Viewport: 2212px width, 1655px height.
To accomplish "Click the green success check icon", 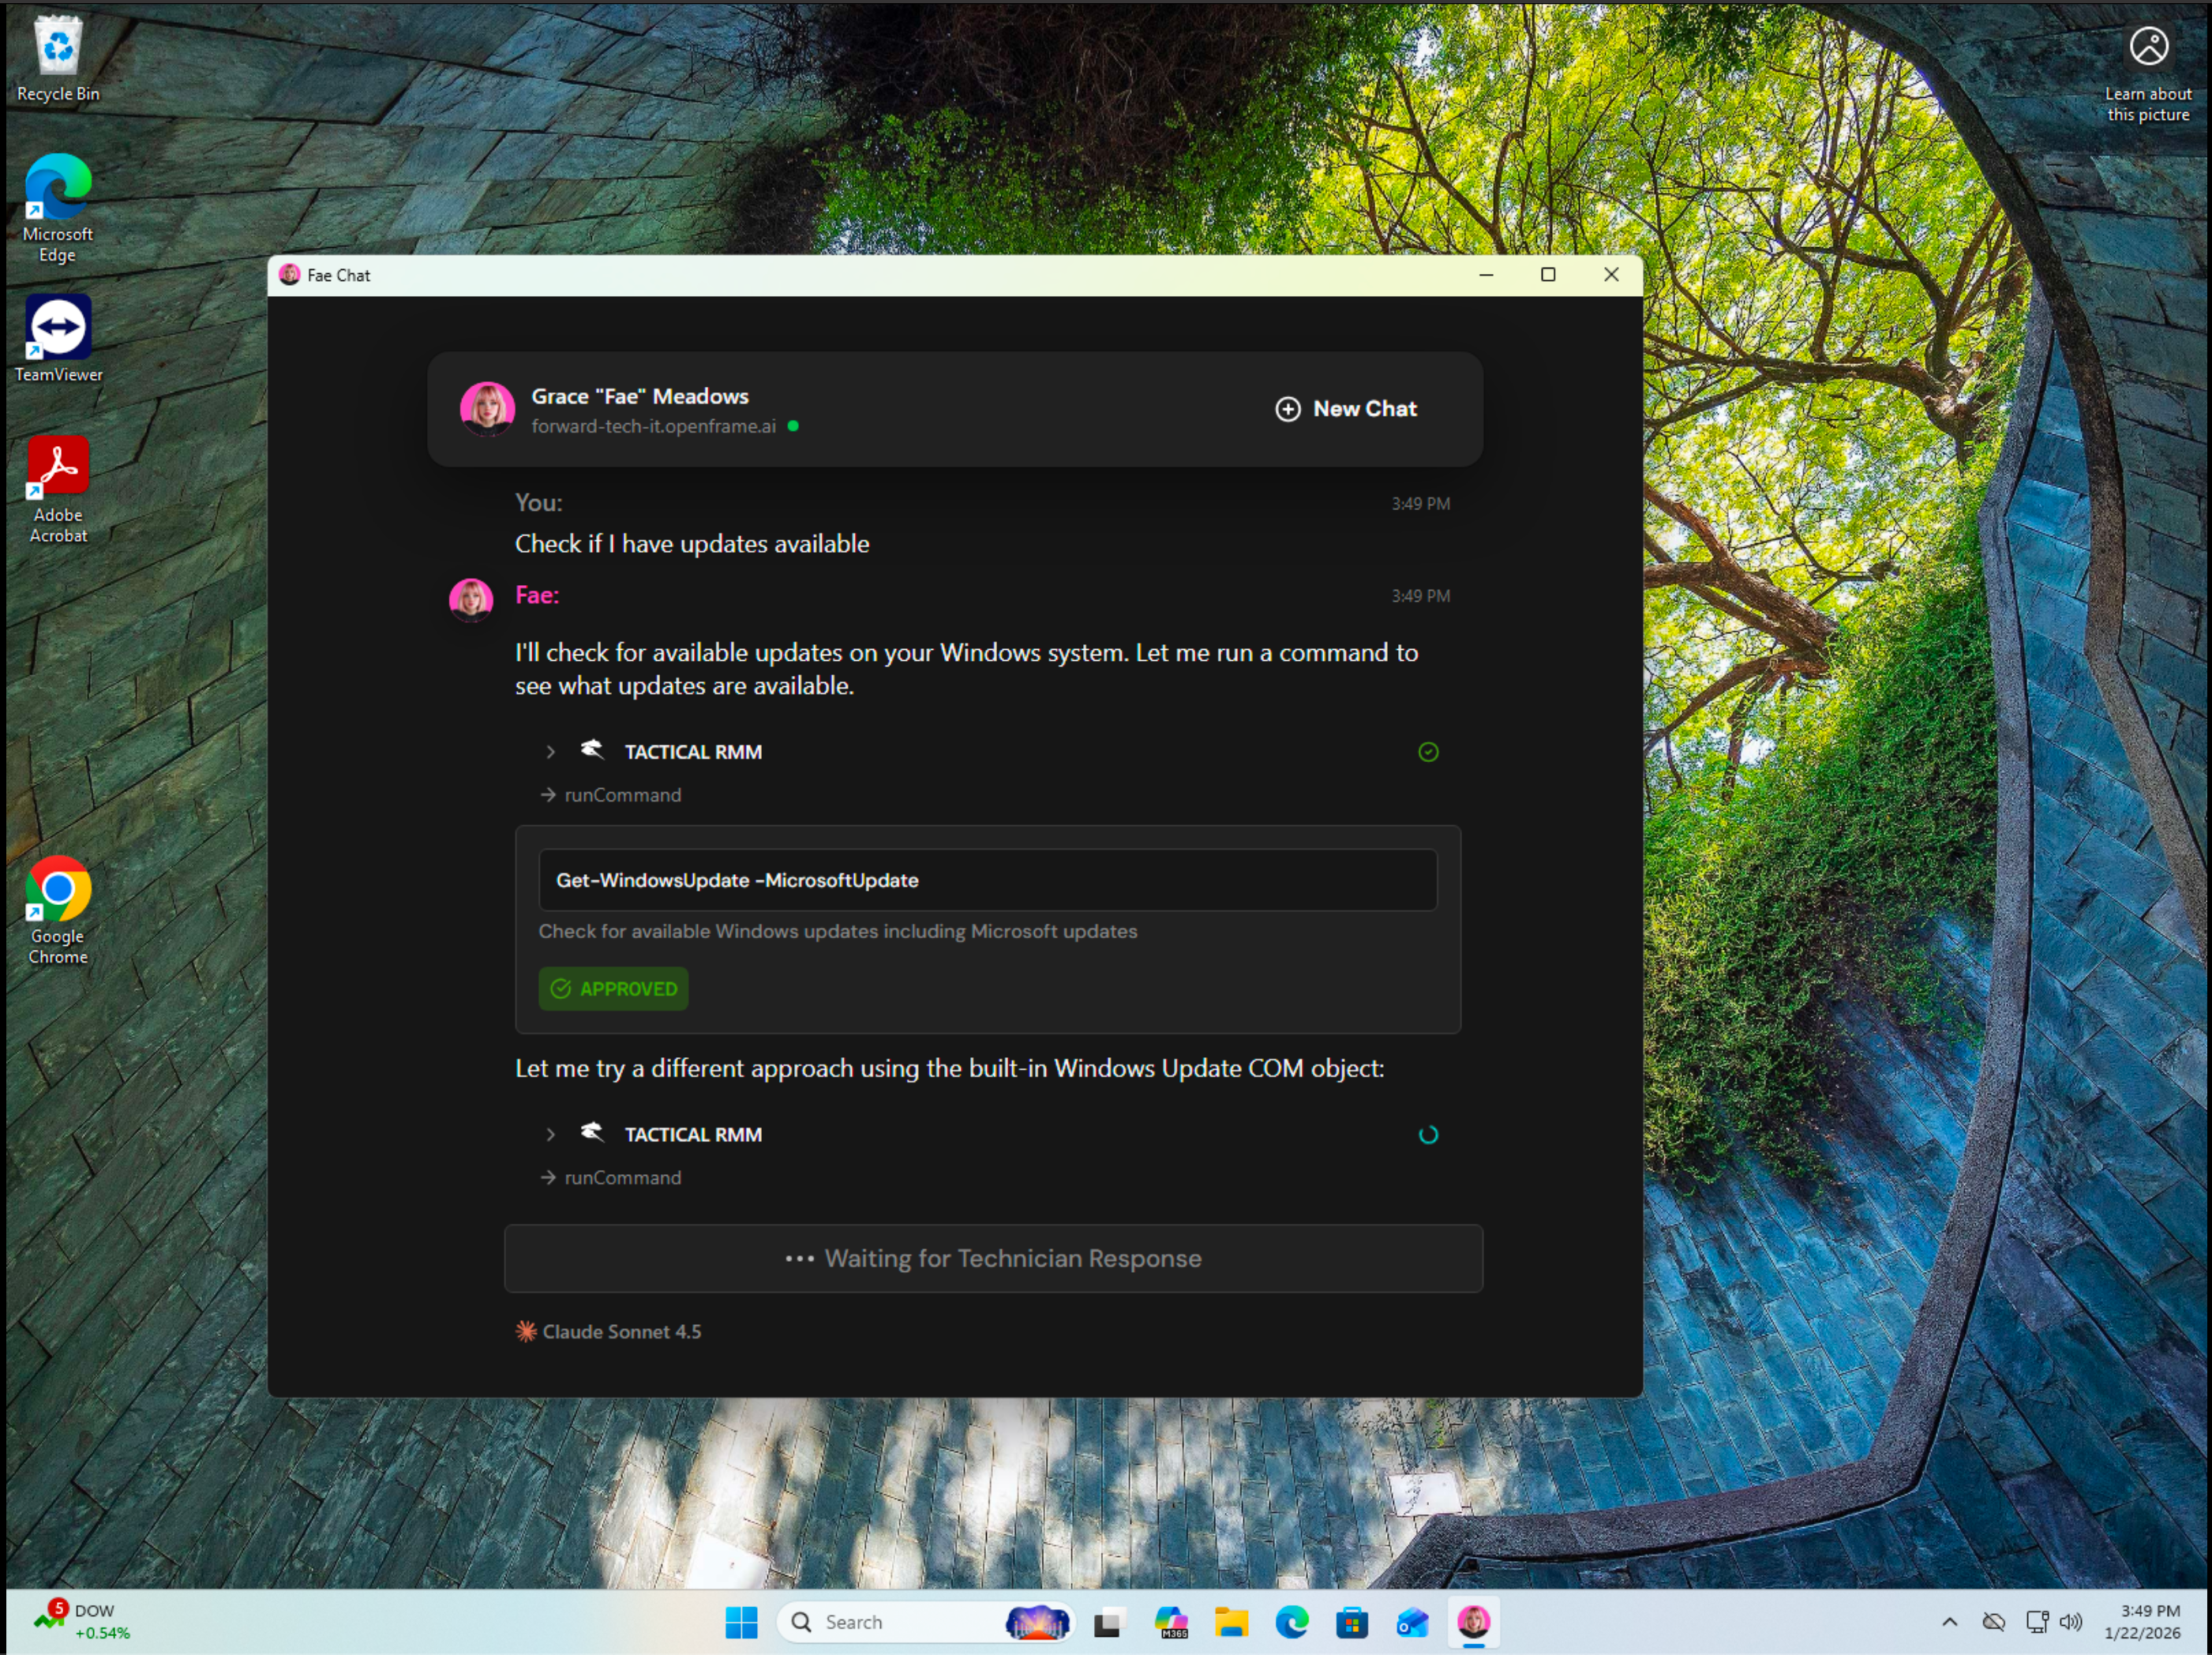I will point(1428,752).
